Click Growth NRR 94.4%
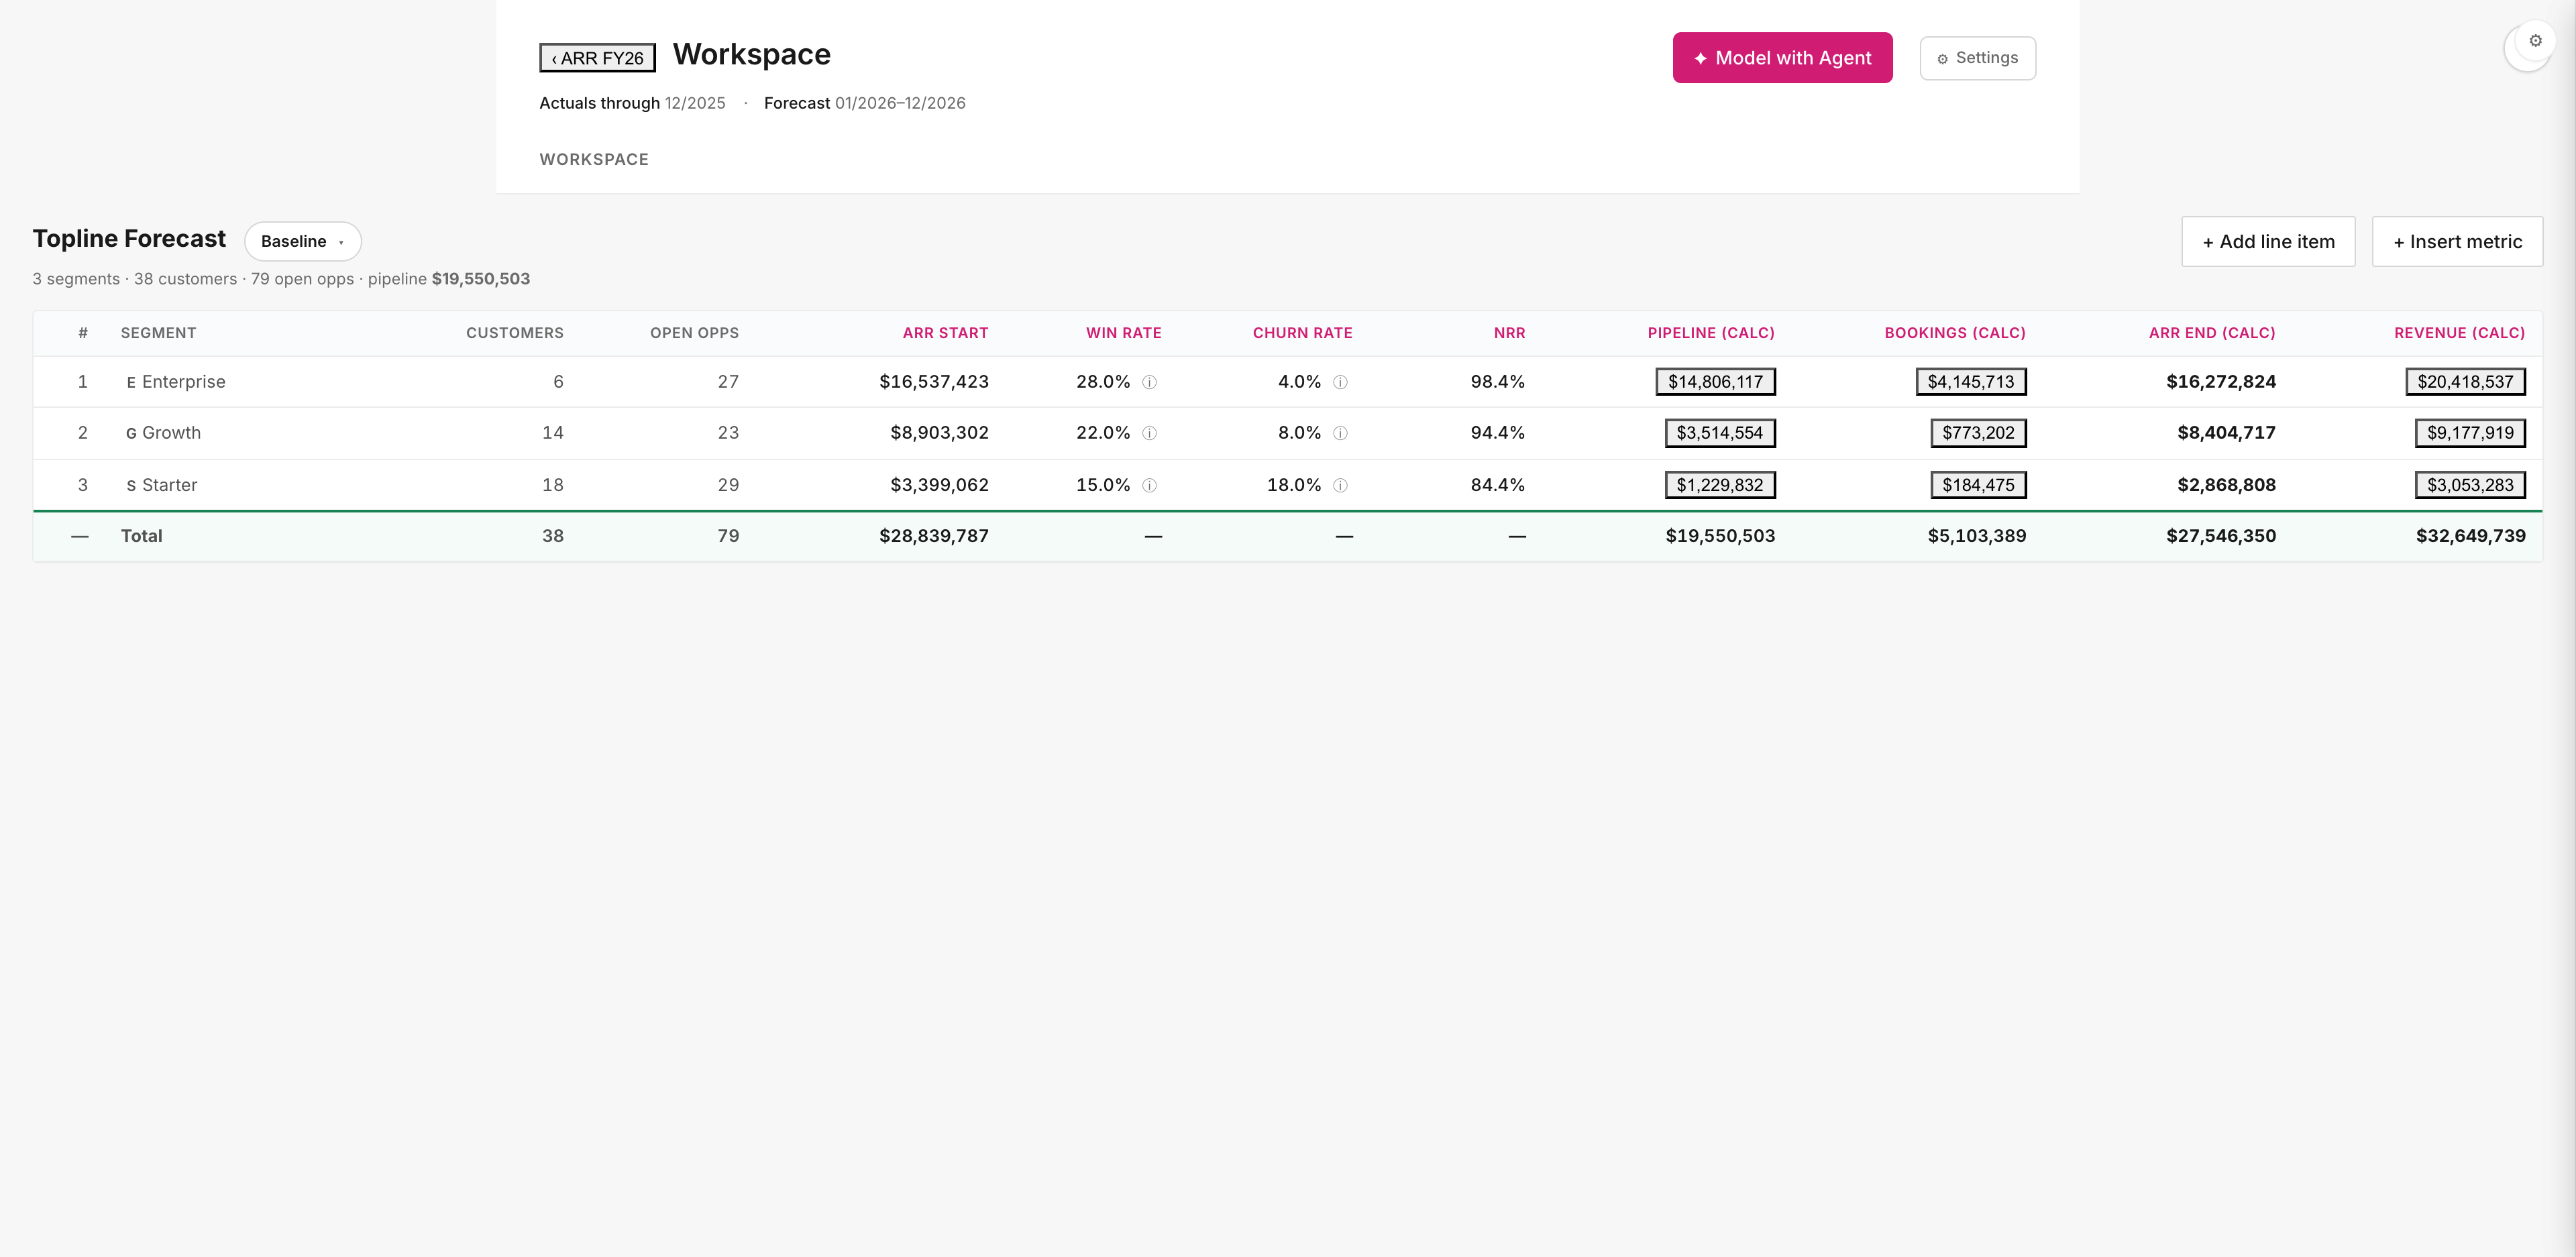 point(1498,433)
